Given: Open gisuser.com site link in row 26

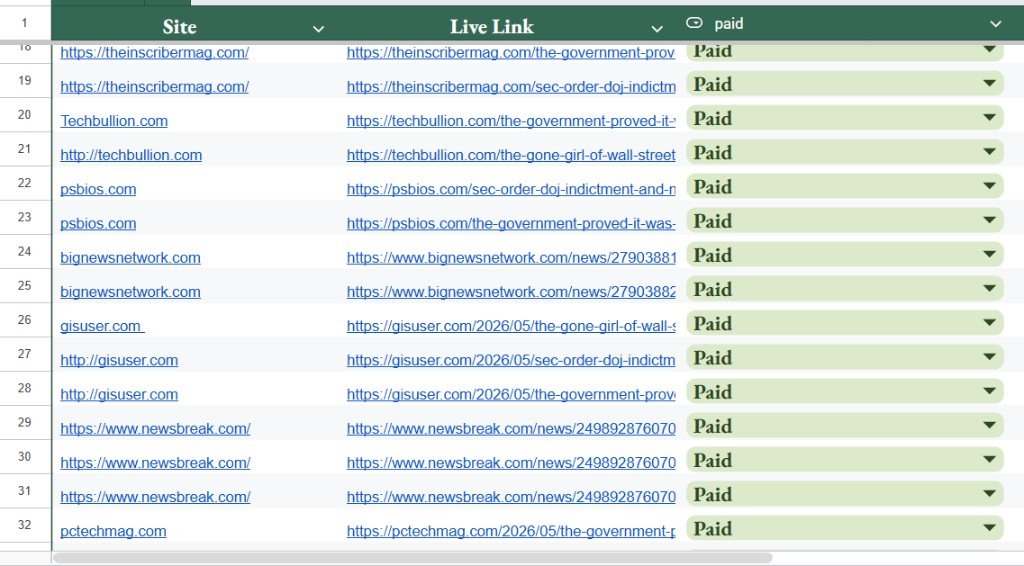Looking at the screenshot, I should coord(102,326).
